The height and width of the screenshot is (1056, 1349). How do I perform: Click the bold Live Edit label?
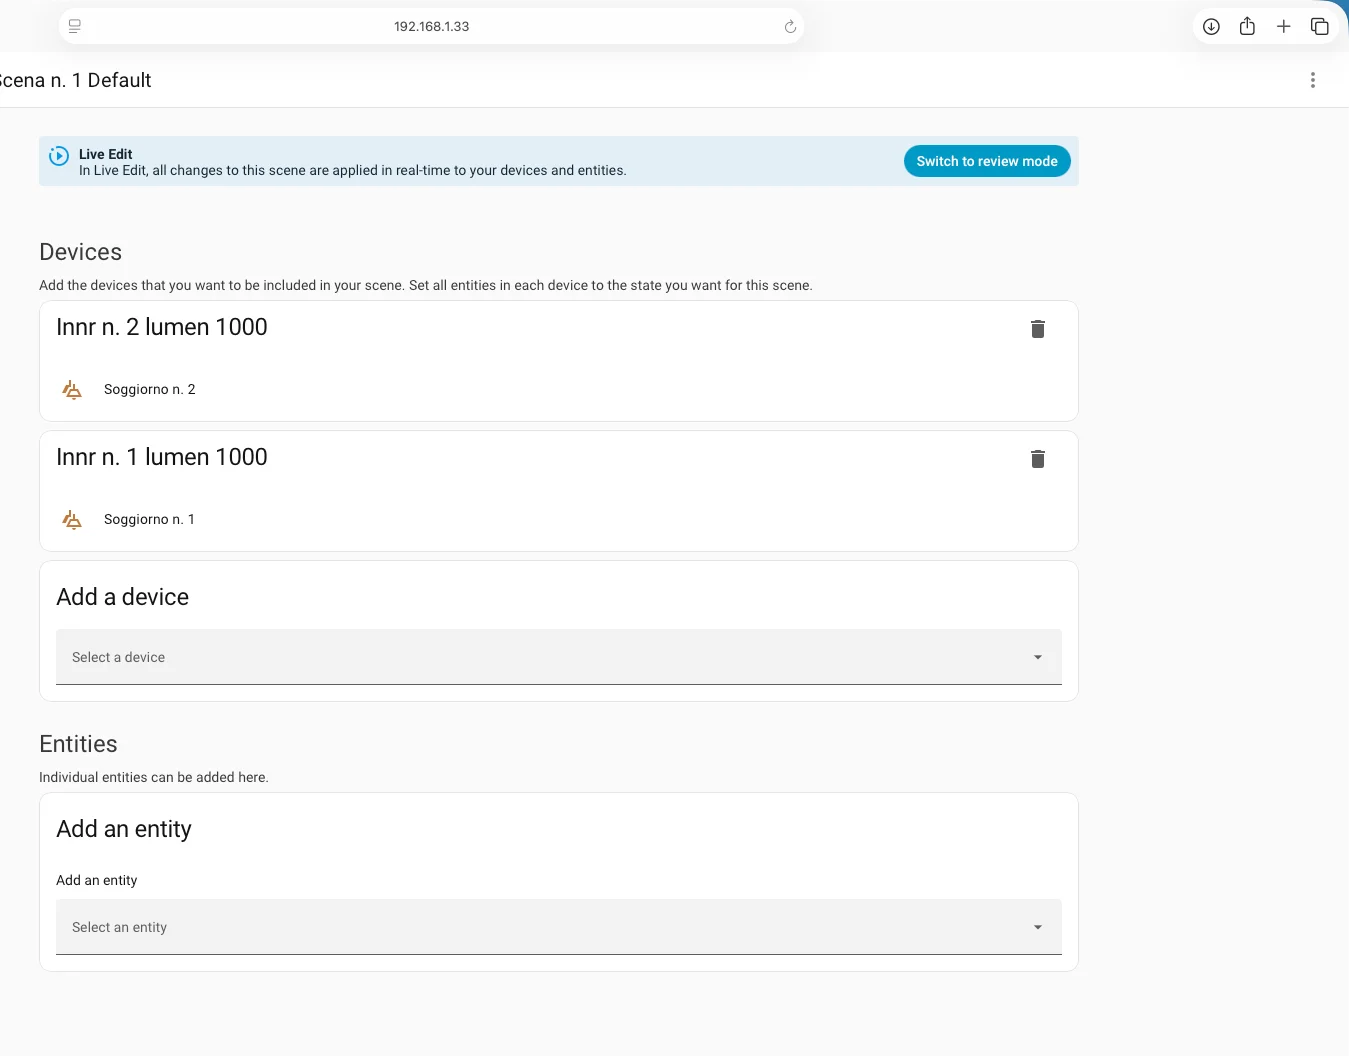(106, 154)
